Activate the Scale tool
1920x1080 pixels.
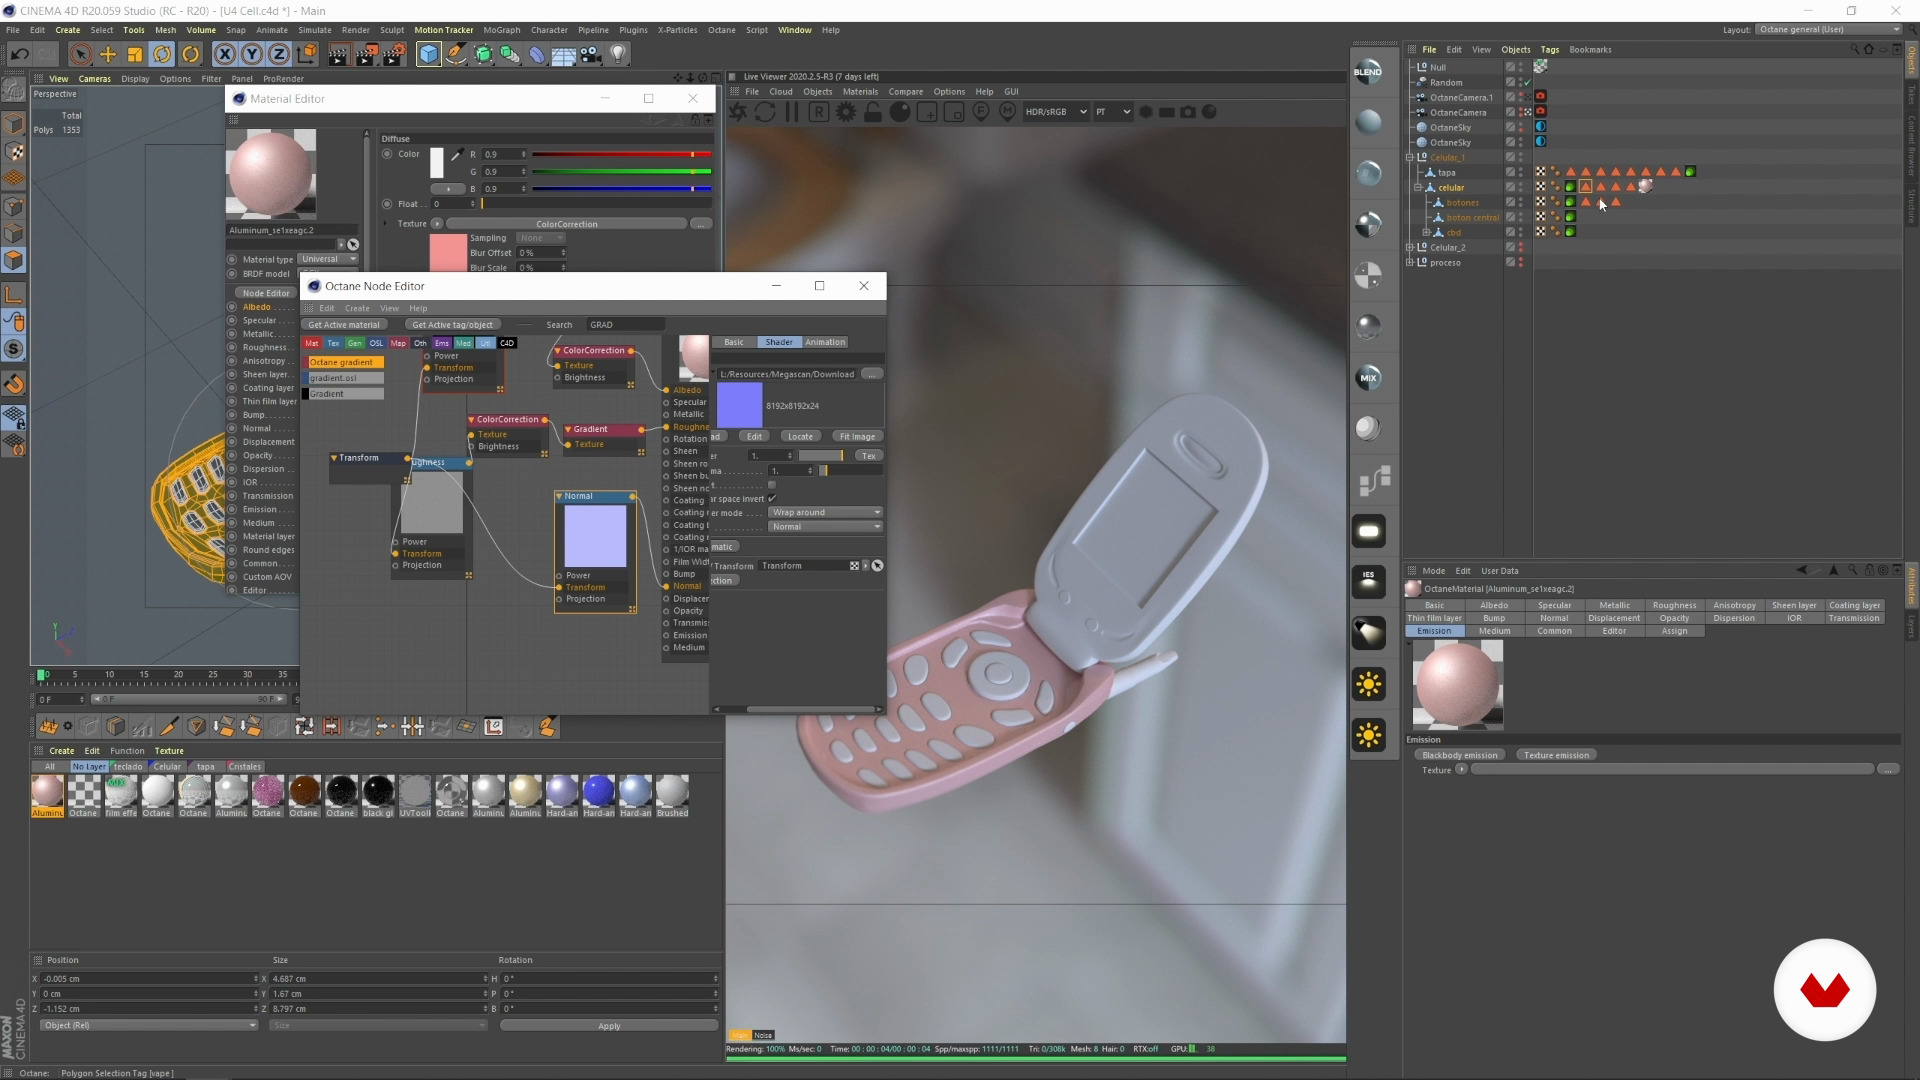[x=135, y=54]
